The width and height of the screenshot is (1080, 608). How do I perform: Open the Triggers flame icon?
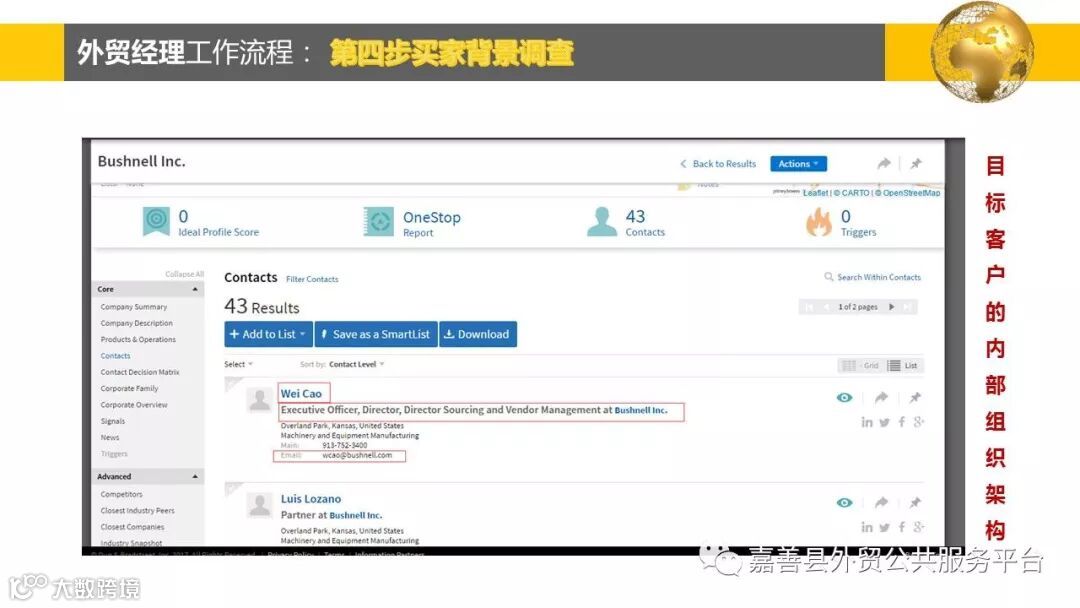tap(819, 222)
